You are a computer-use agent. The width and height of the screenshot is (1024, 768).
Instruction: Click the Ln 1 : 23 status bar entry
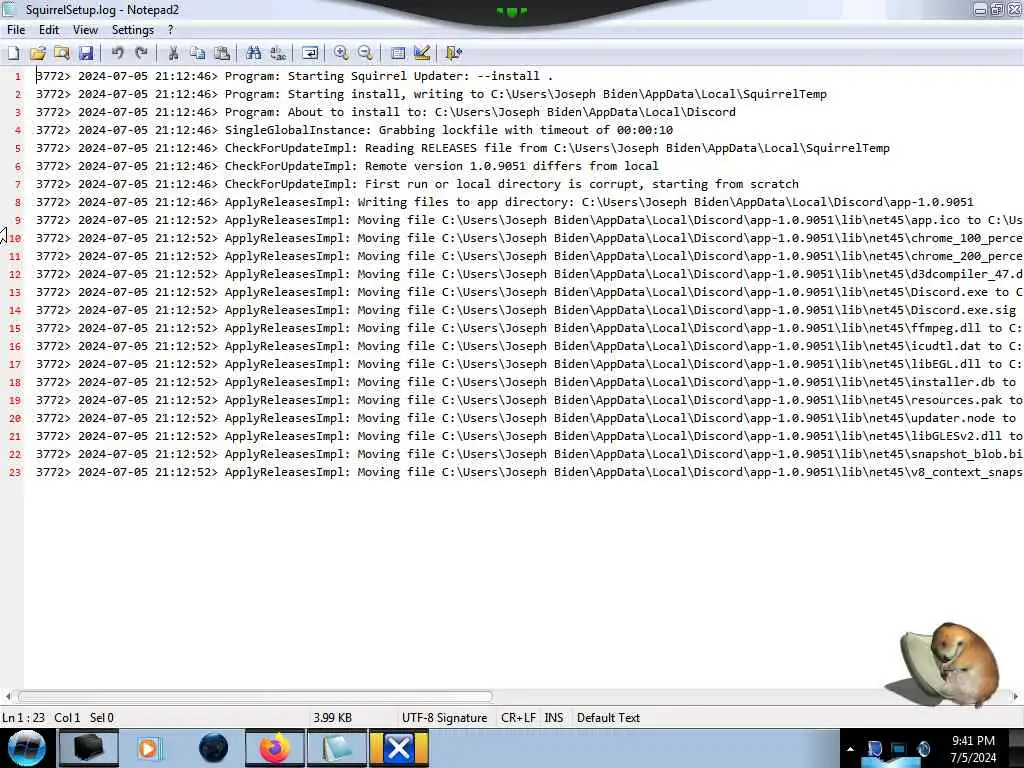click(24, 718)
